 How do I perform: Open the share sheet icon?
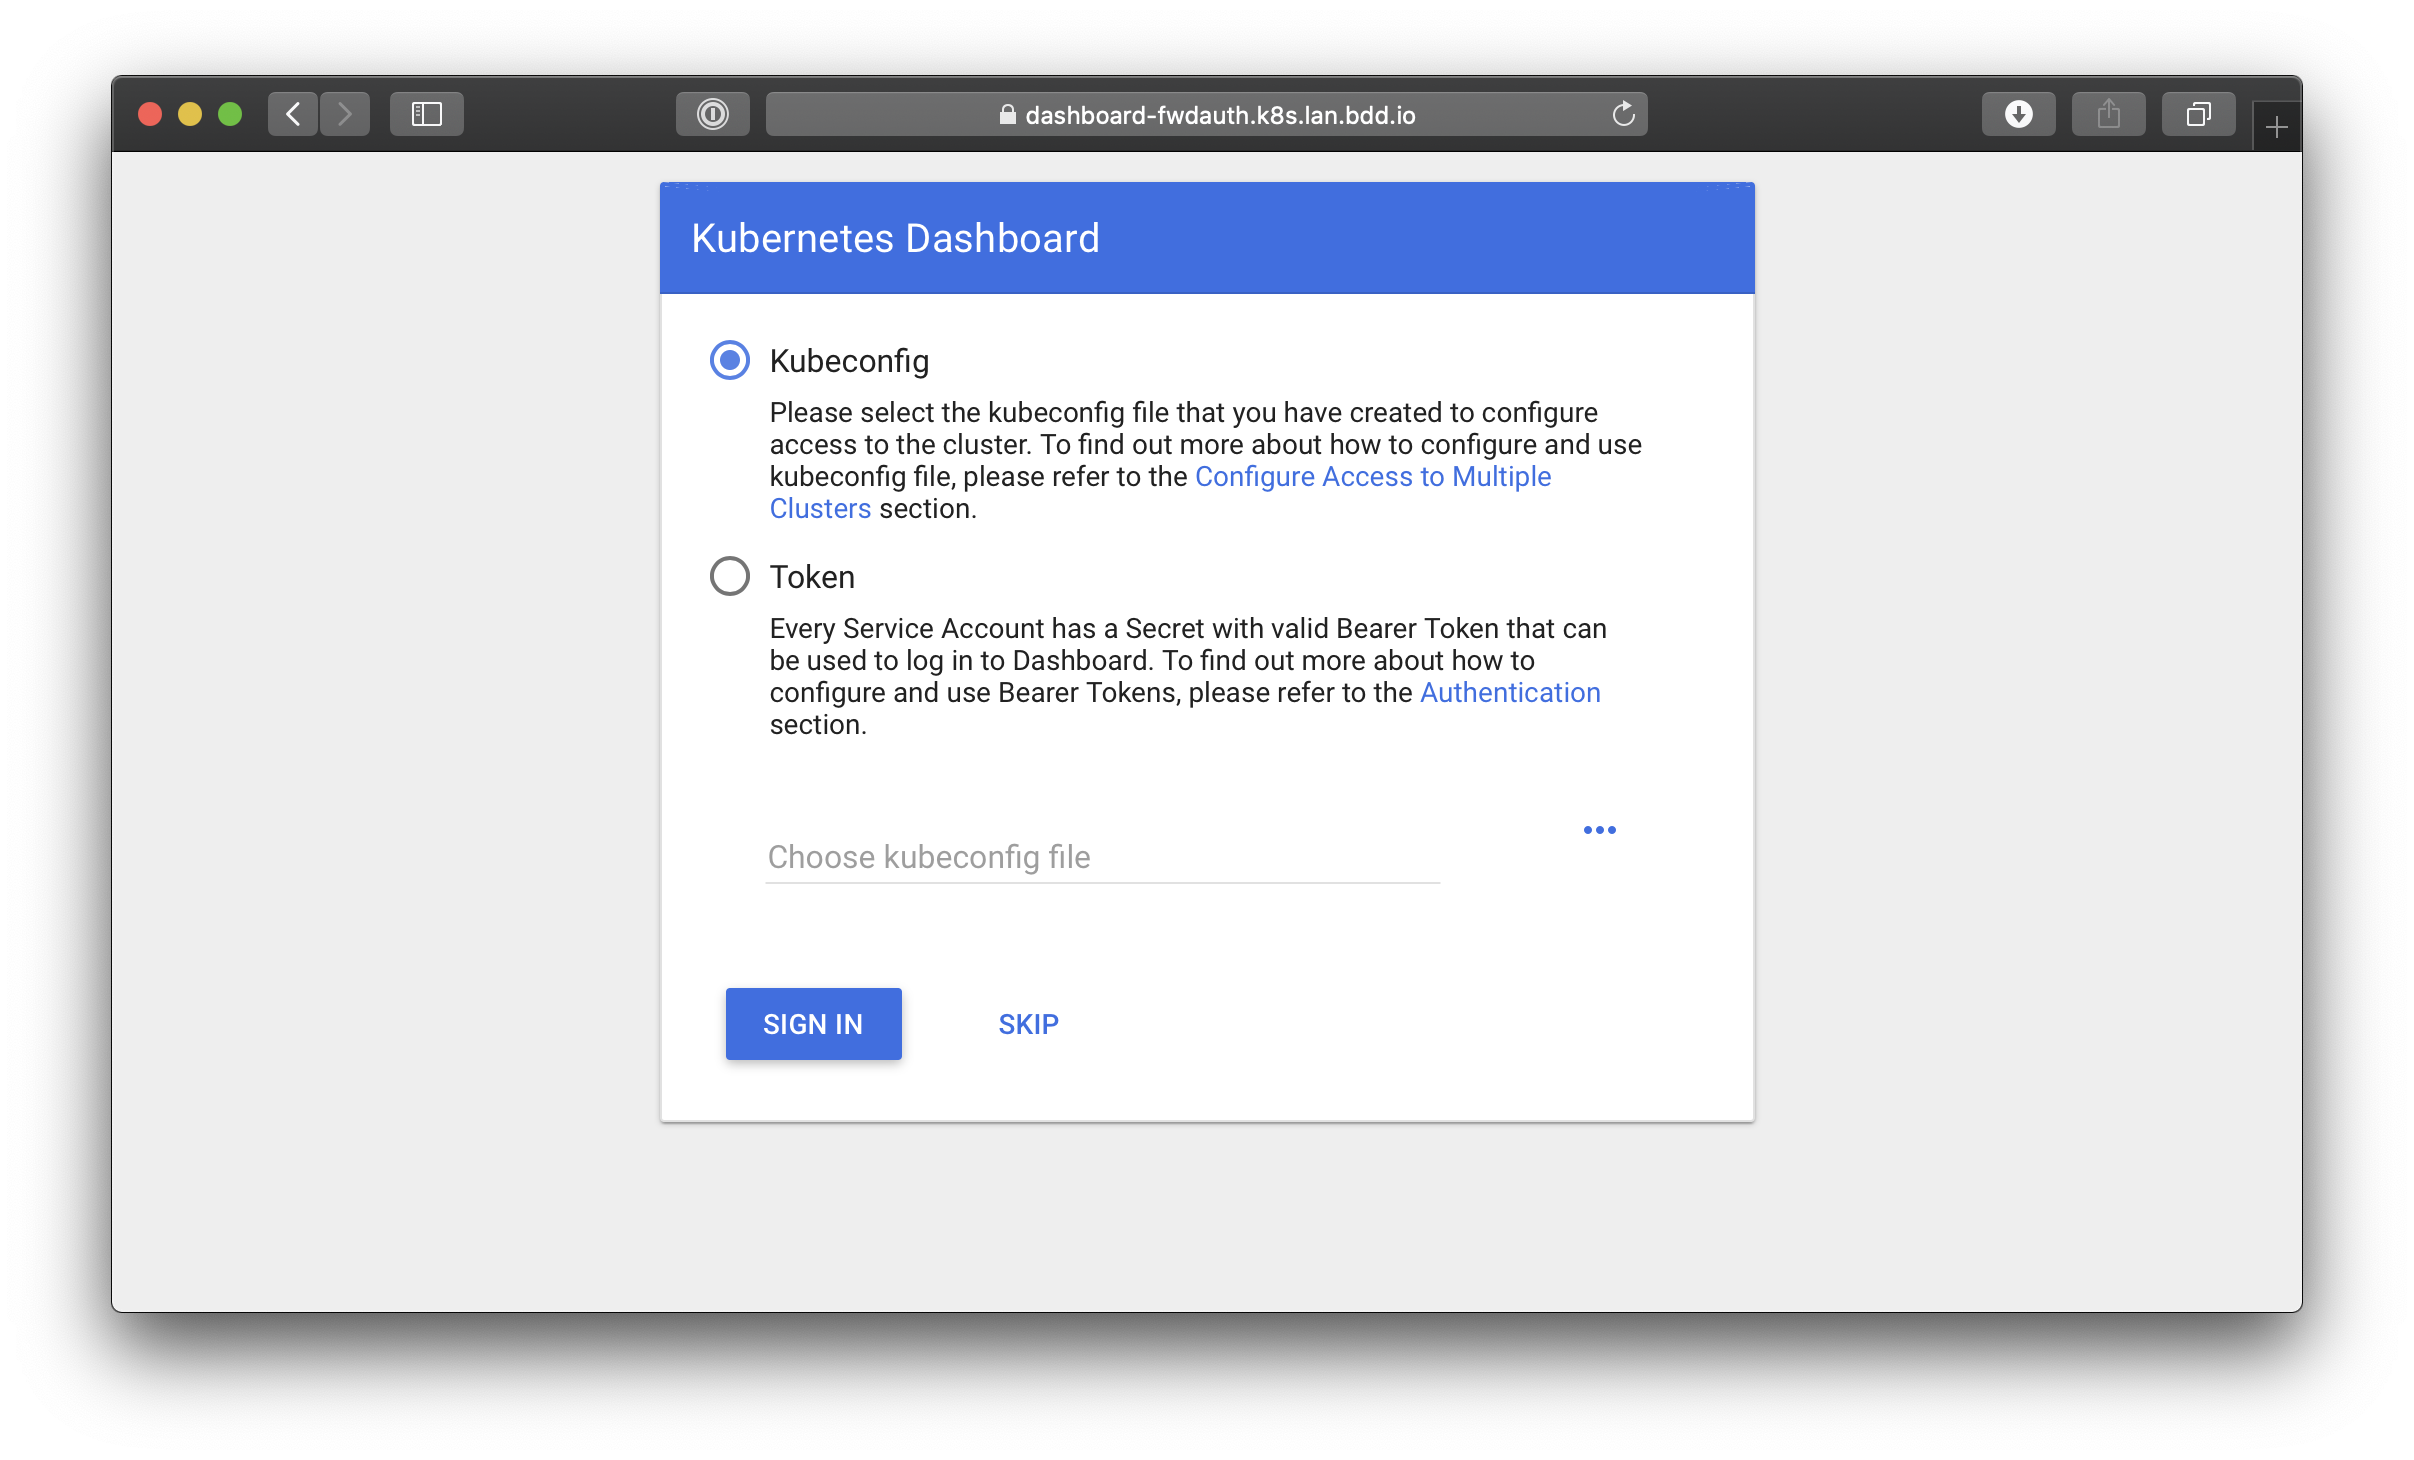(2109, 114)
